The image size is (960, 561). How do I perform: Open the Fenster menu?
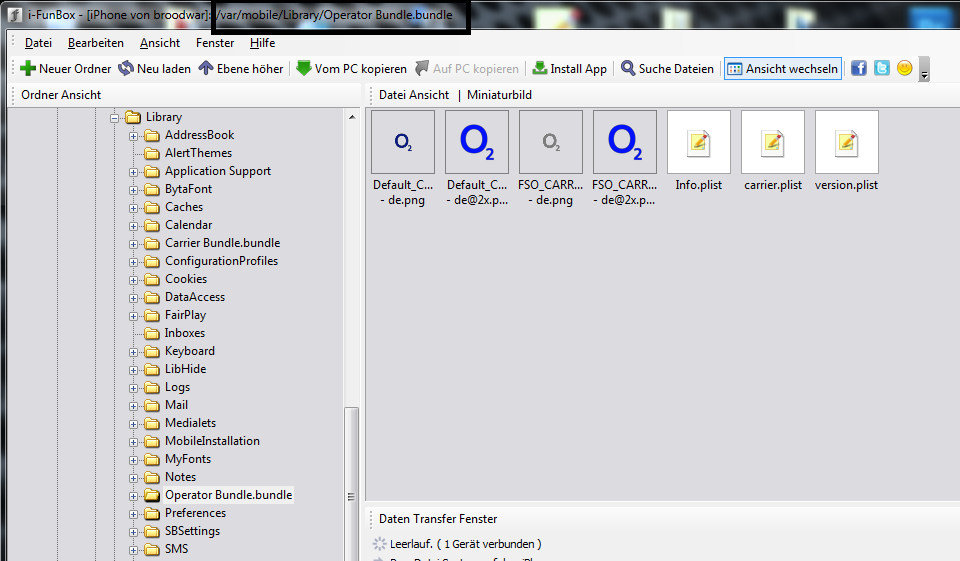(215, 43)
